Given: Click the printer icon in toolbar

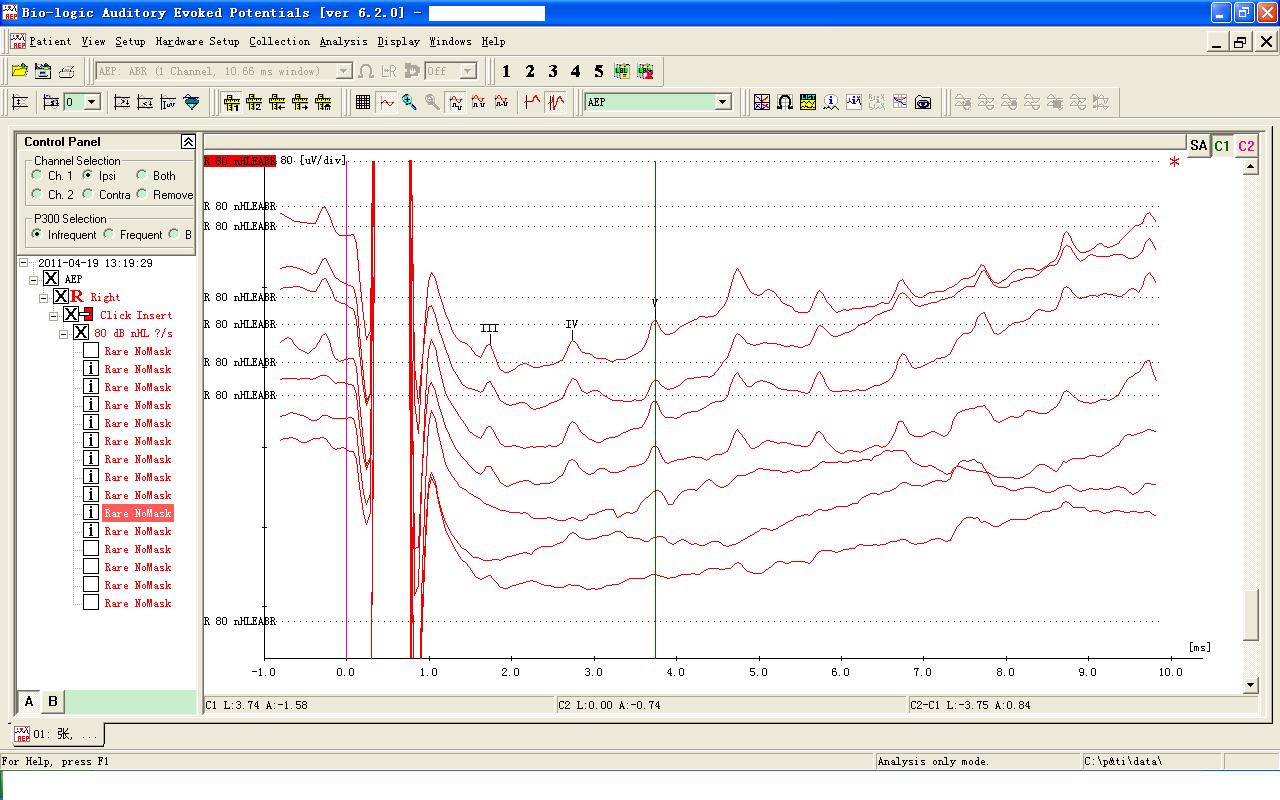Looking at the screenshot, I should click(66, 71).
